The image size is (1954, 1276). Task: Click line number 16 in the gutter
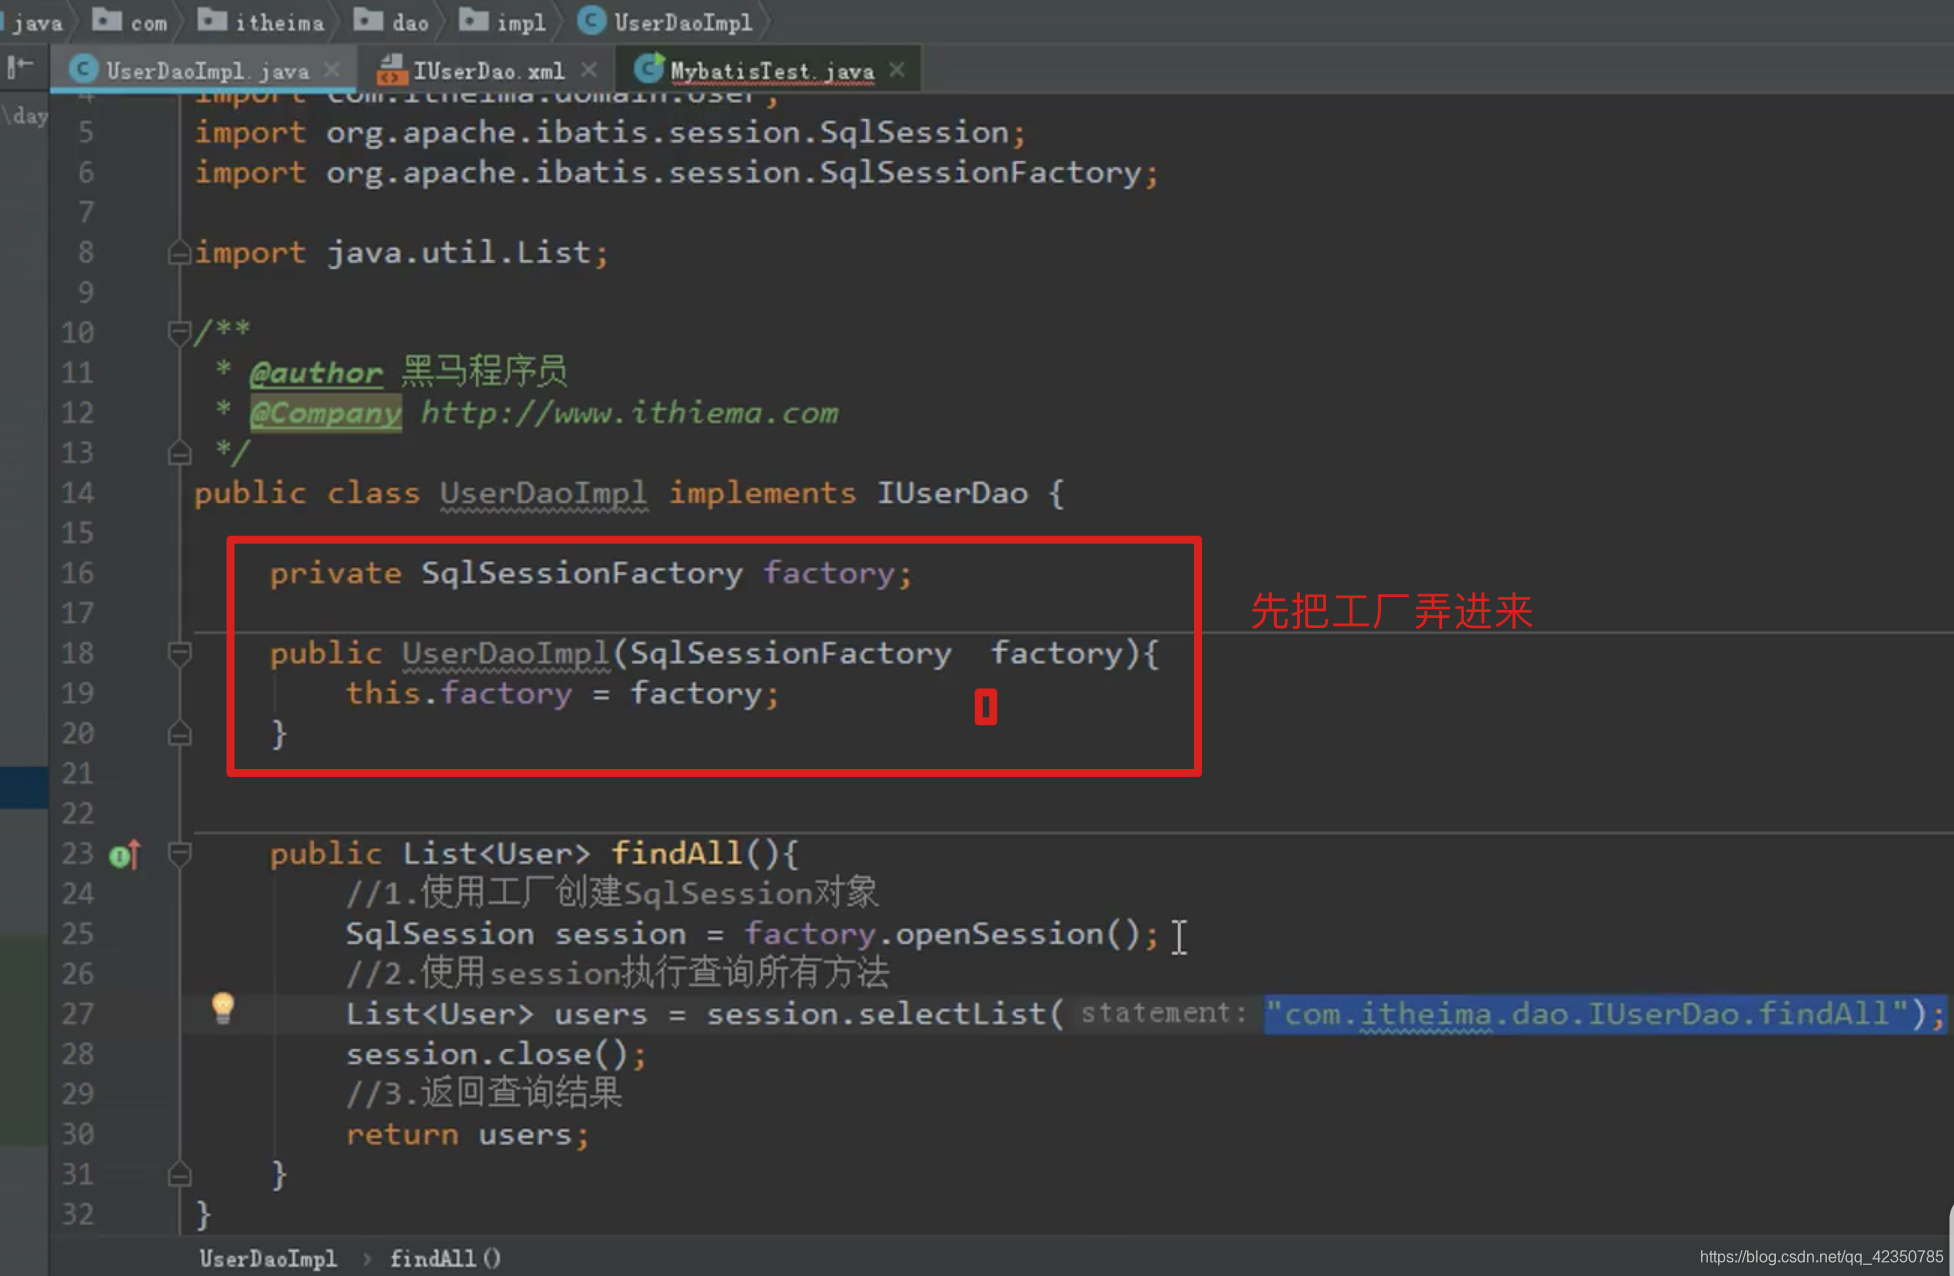tap(78, 573)
